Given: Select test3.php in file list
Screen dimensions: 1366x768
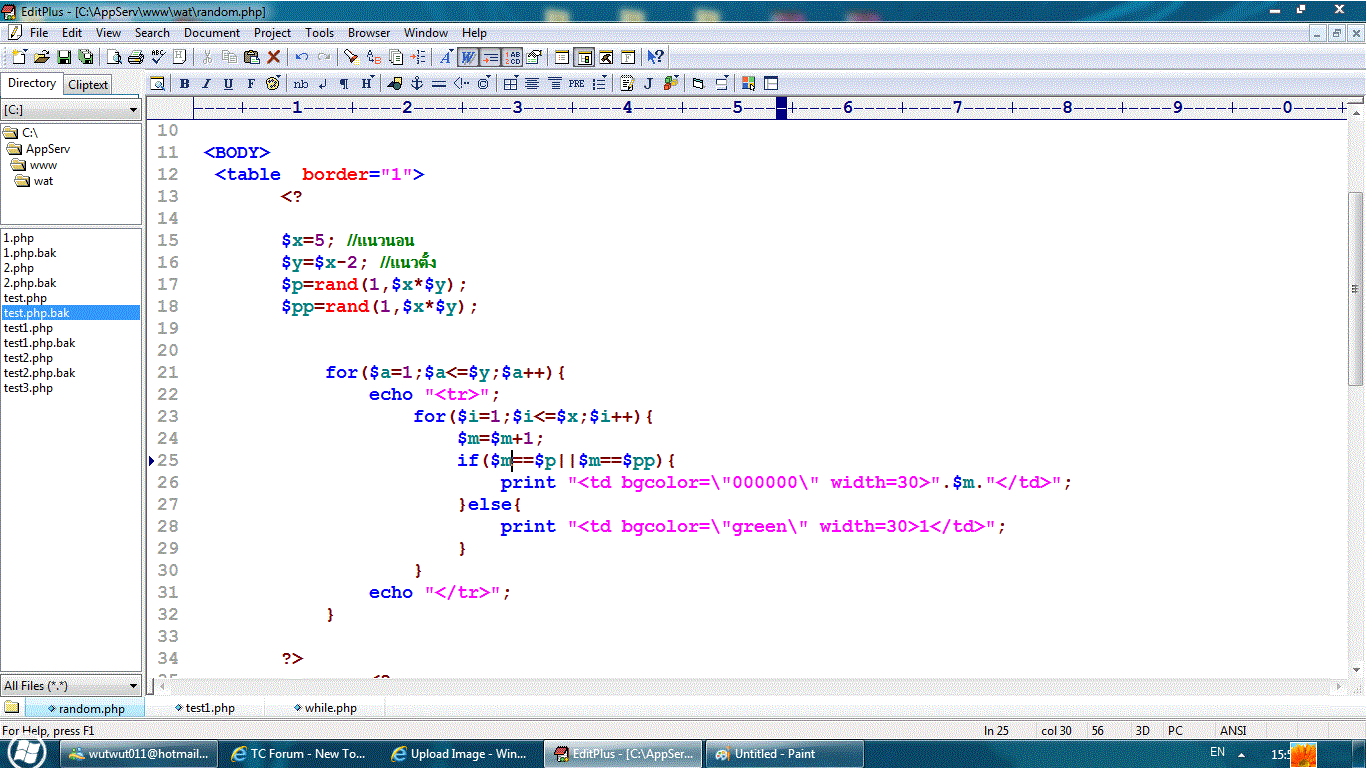Looking at the screenshot, I should click(x=28, y=388).
